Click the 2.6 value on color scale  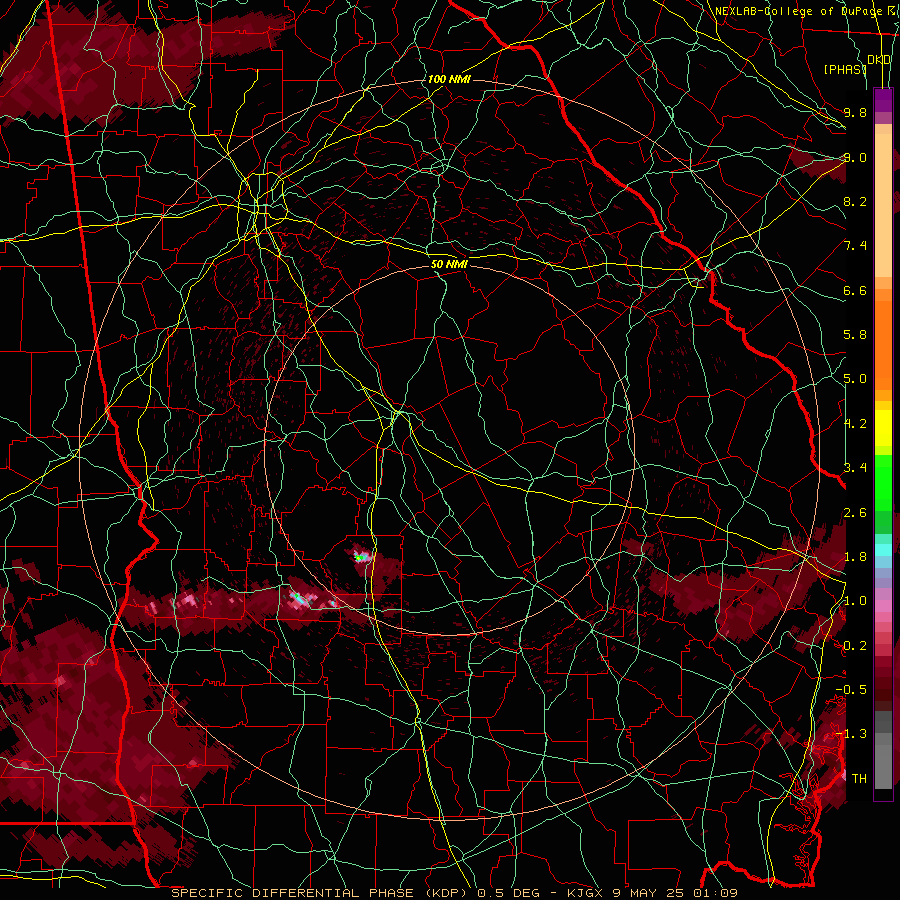[x=855, y=513]
